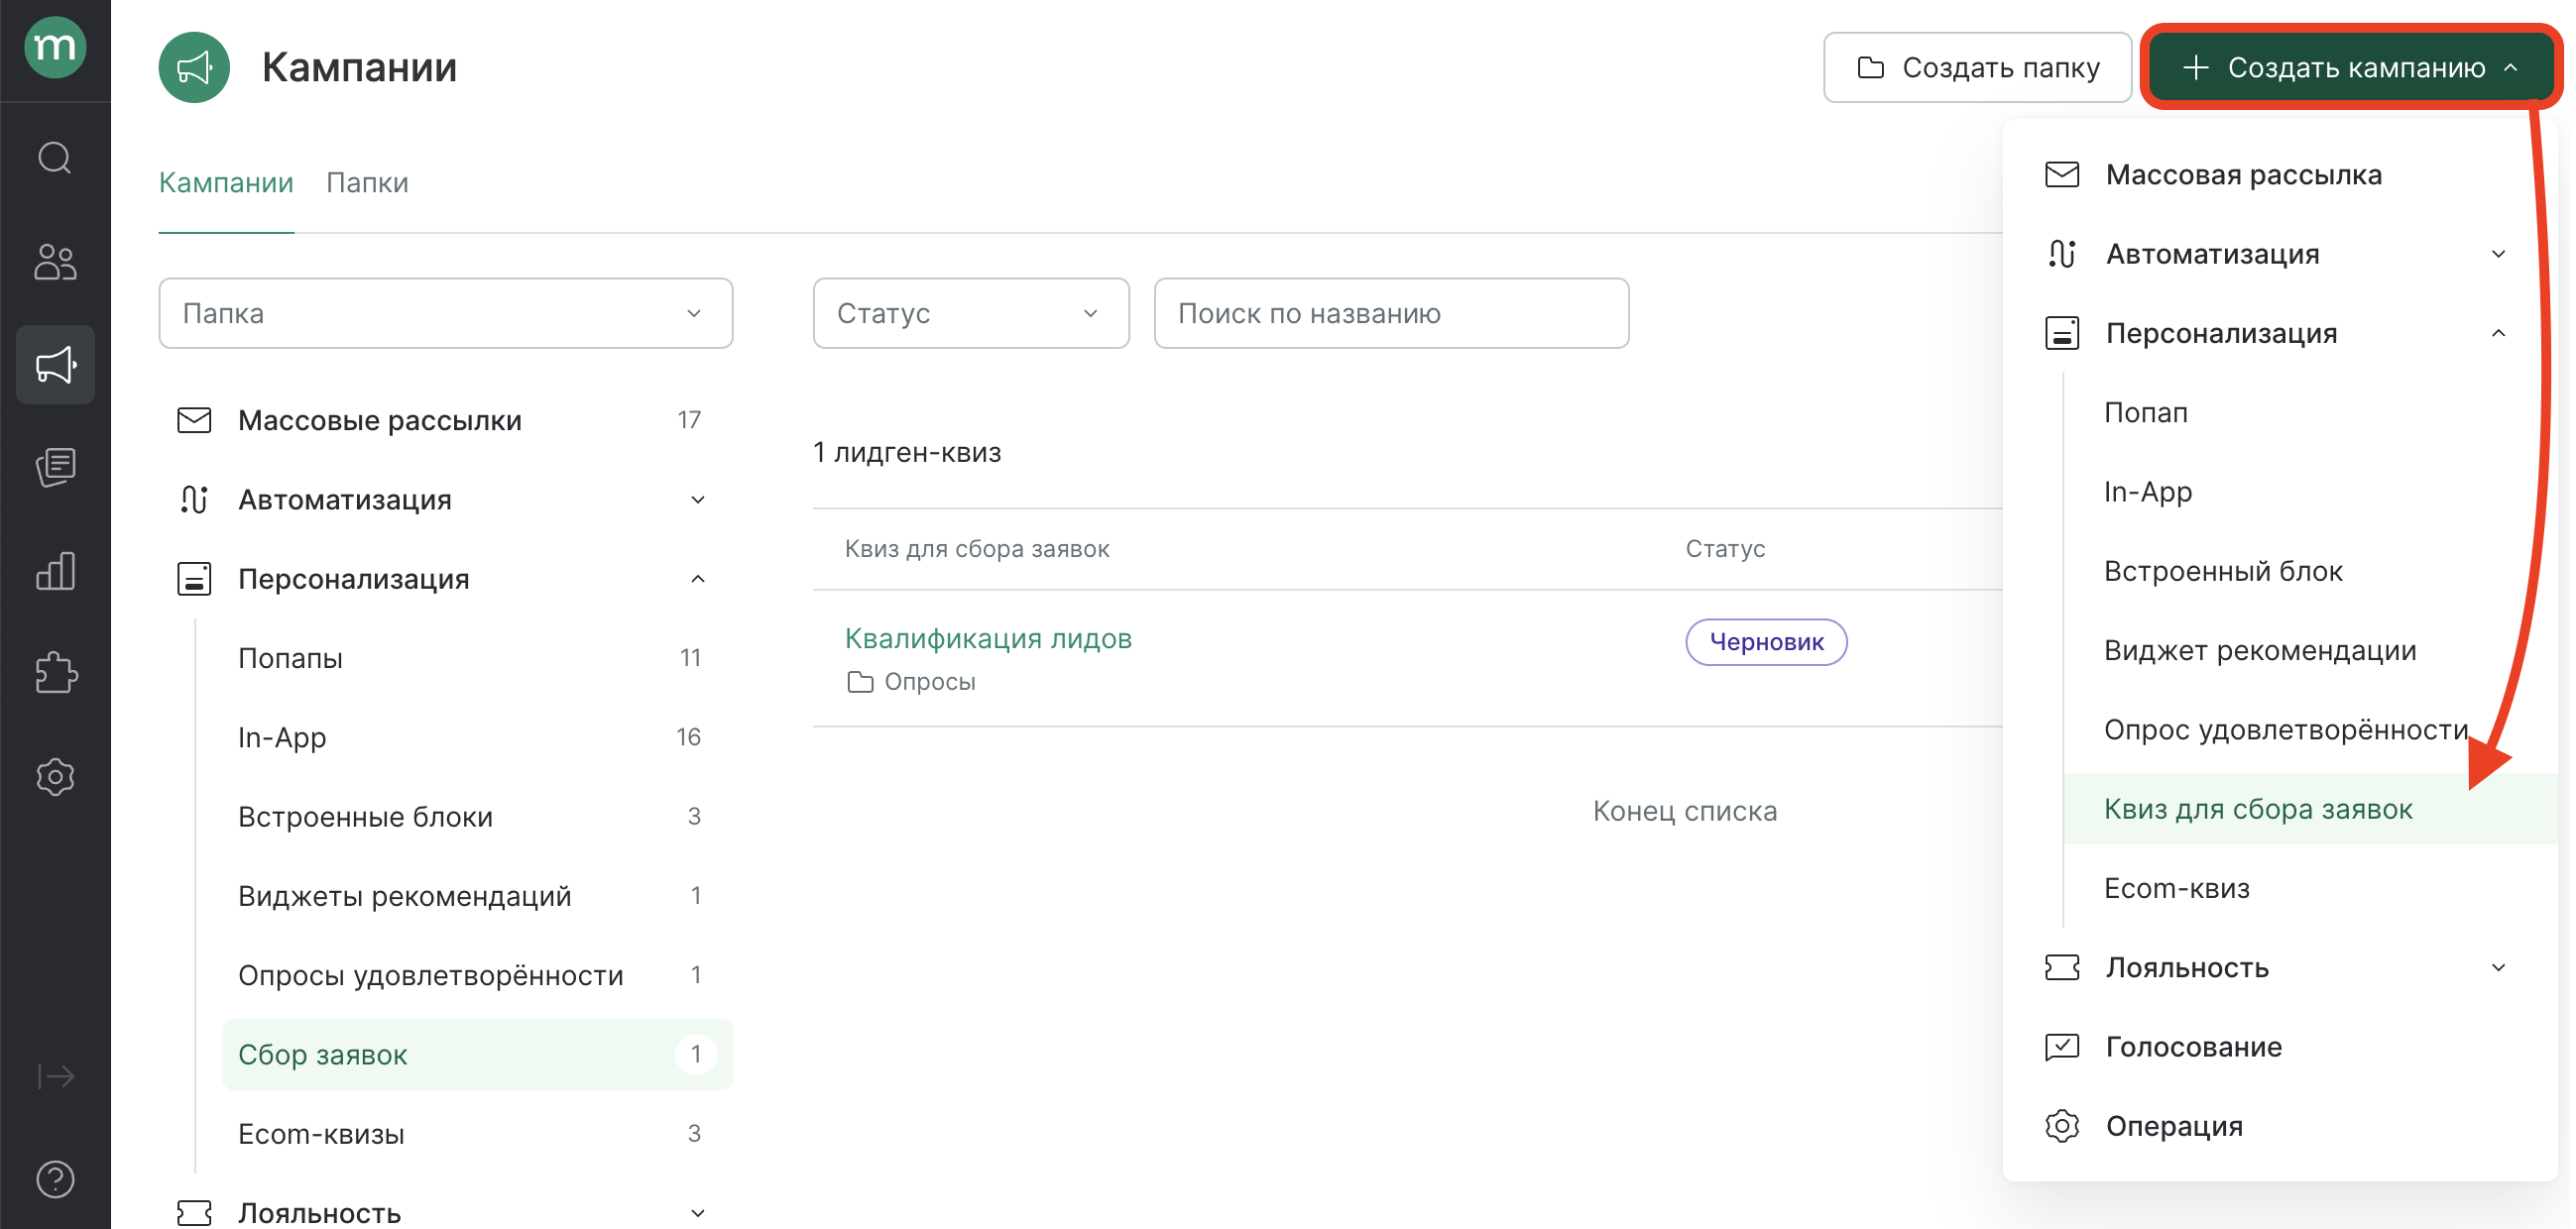Screen dimensions: 2576x1229
Task: Switch to the Папки tab
Action: (367, 182)
